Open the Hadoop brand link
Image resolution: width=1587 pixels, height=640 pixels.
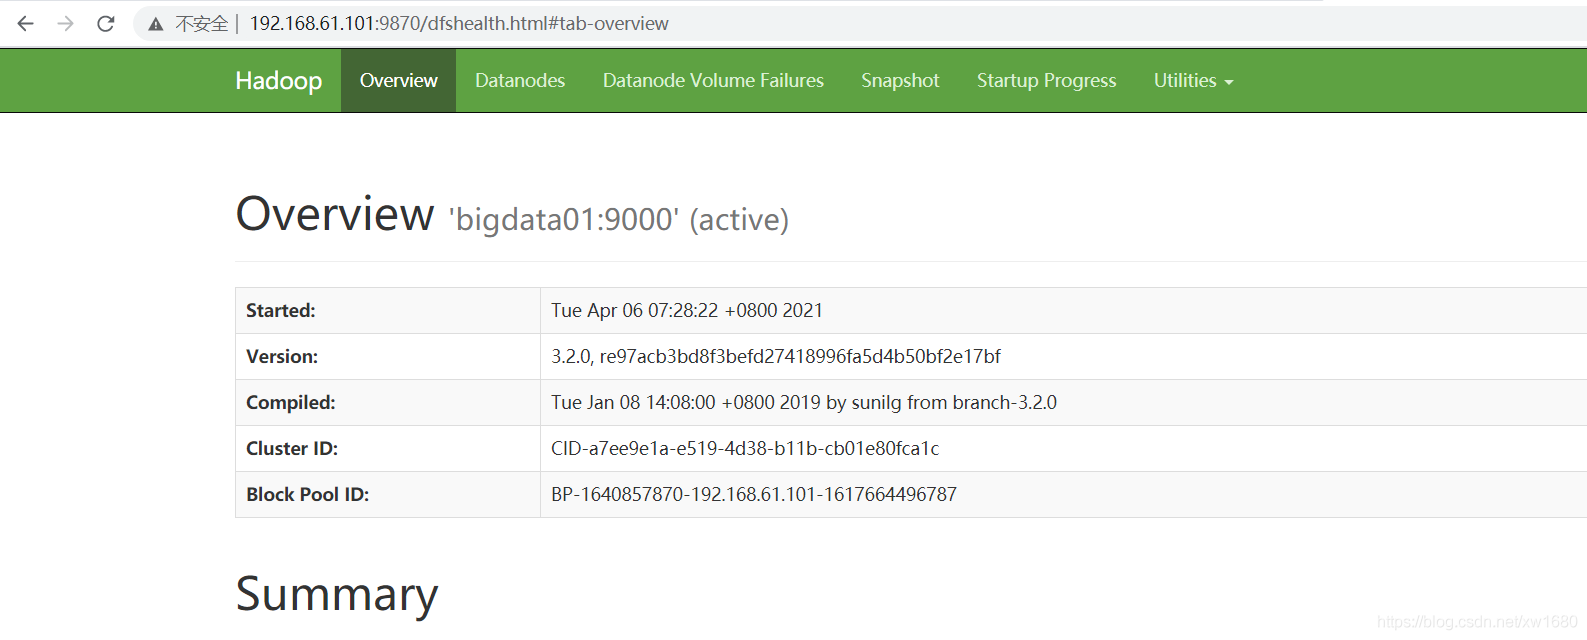pyautogui.click(x=279, y=80)
